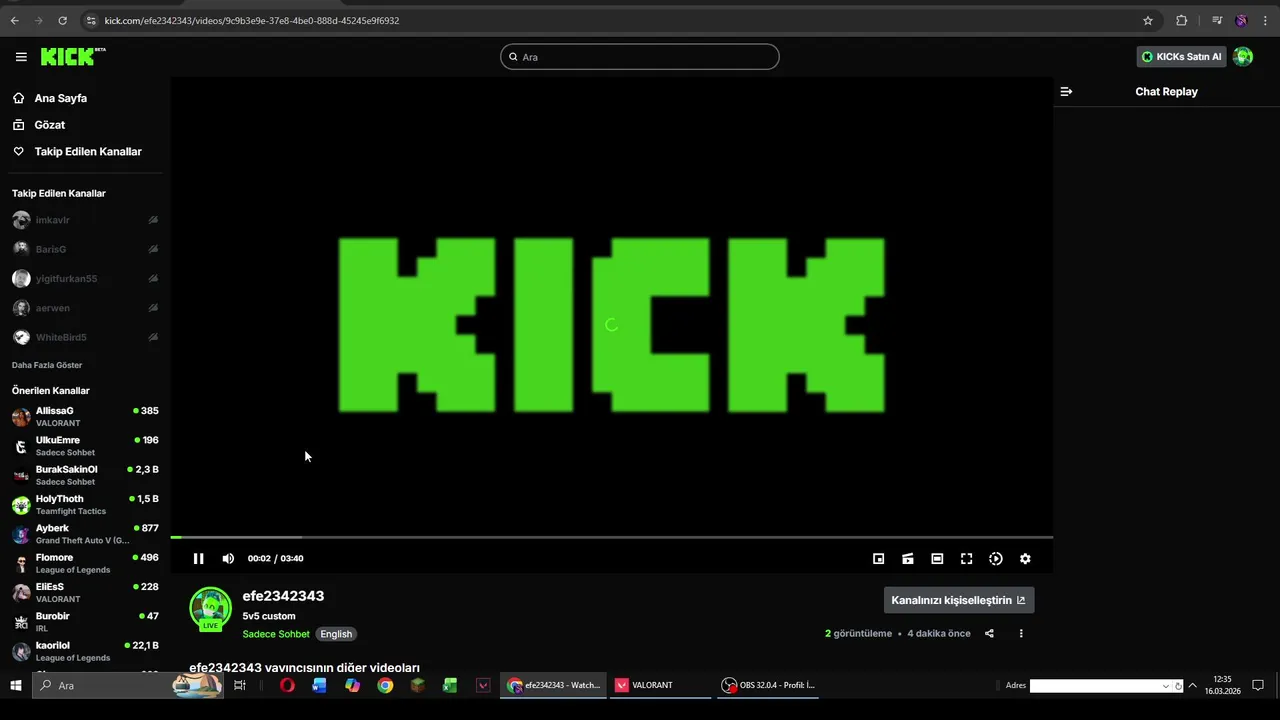Viewport: 1280px width, 720px height.
Task: Buy KICKs with KICKs Satın Al
Action: [1181, 57]
